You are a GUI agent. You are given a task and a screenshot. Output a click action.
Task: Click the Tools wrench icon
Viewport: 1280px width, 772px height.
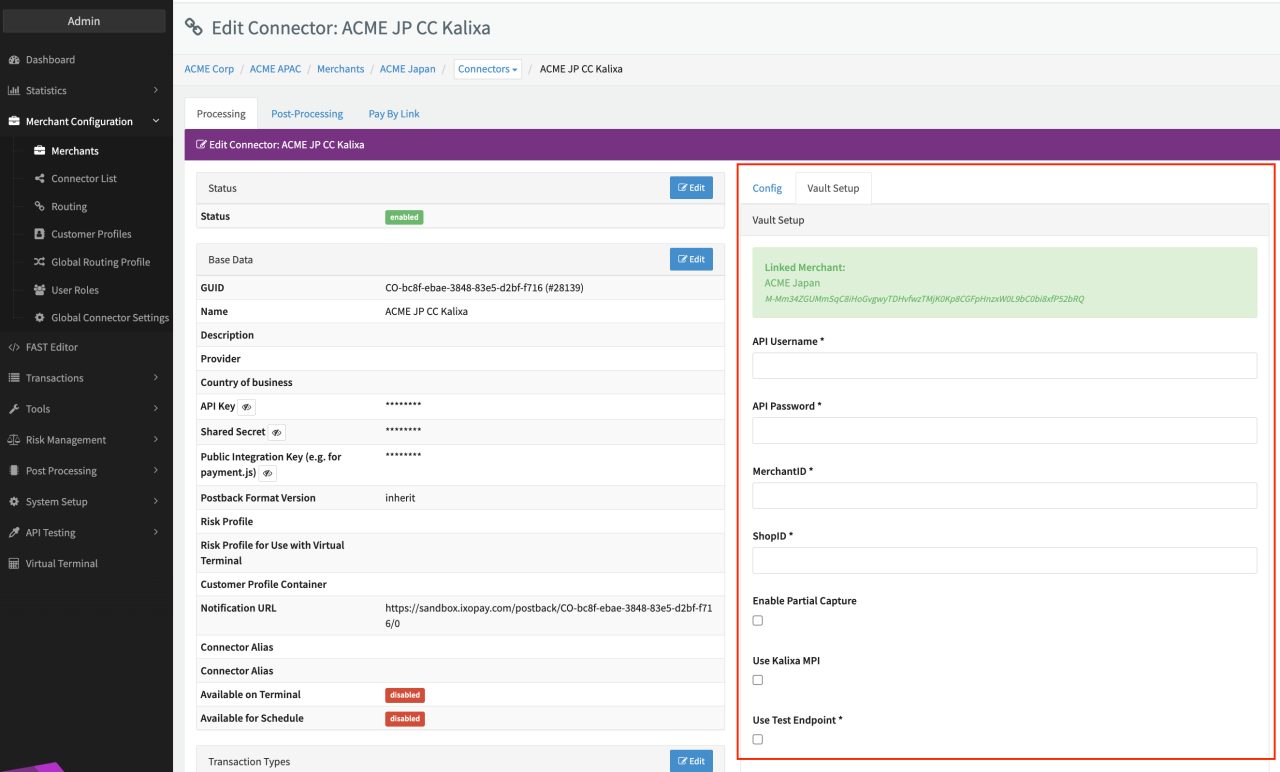click(x=14, y=409)
